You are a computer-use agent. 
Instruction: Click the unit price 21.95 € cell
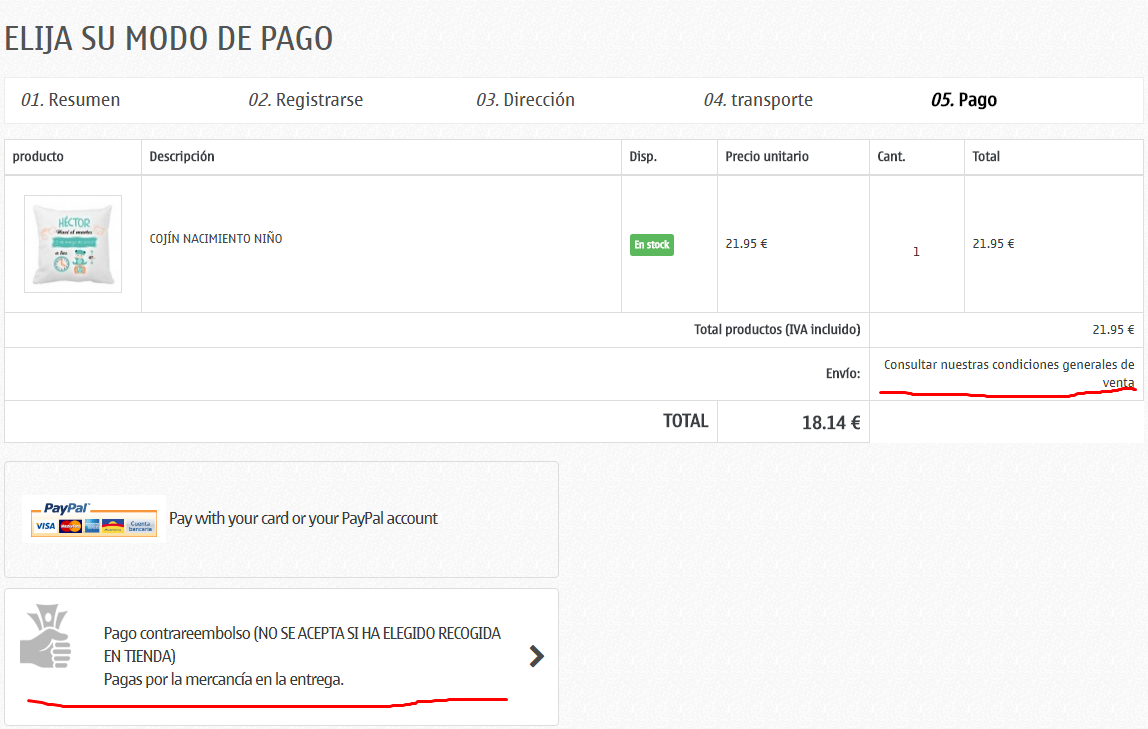(x=746, y=244)
